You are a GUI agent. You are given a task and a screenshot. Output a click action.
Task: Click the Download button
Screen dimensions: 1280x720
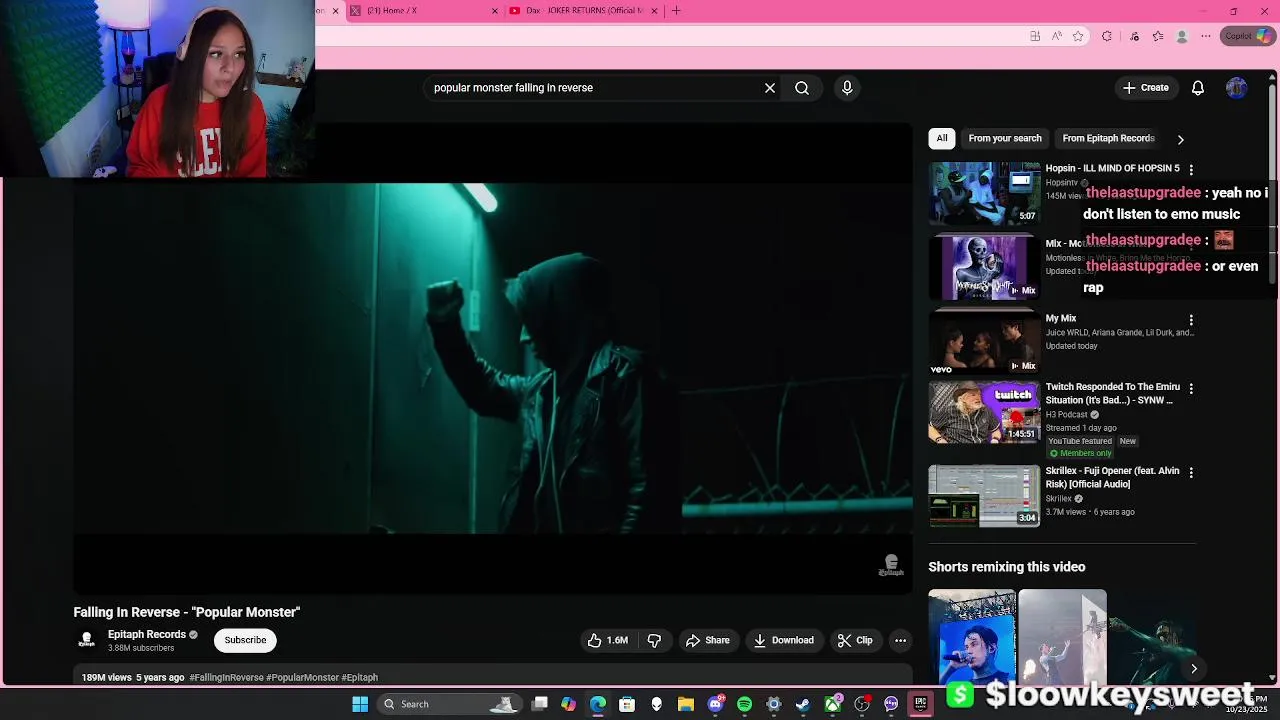(x=784, y=640)
